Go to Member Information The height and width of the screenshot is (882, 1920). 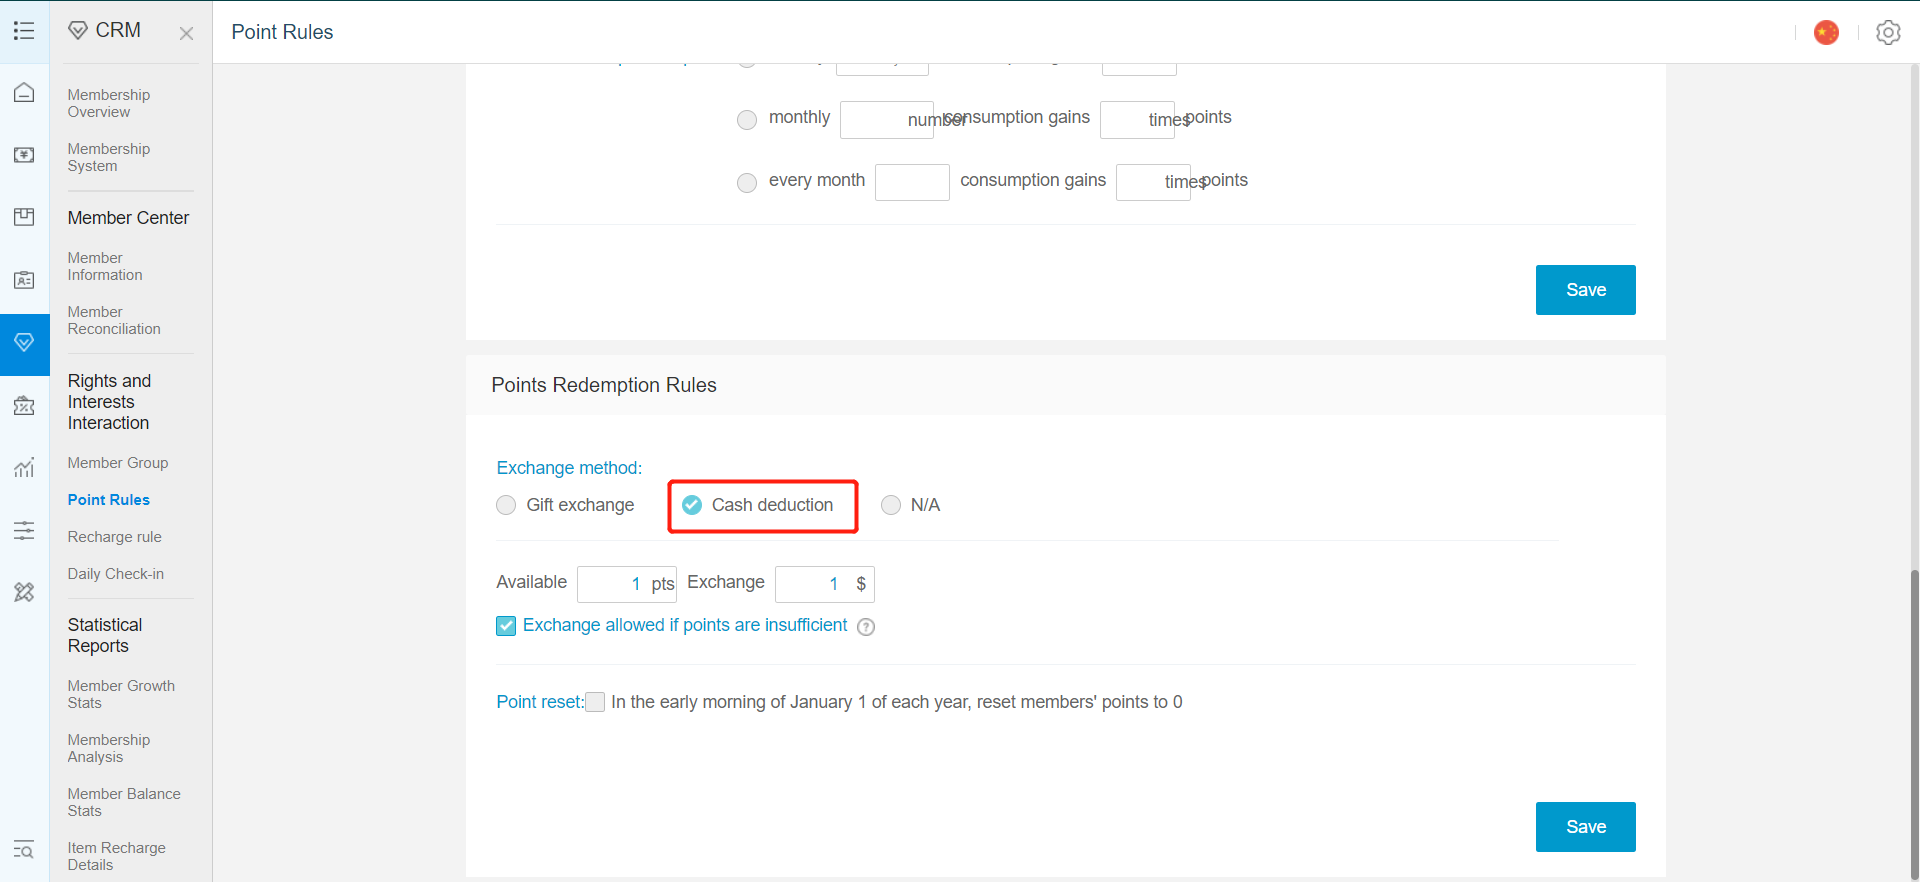105,266
